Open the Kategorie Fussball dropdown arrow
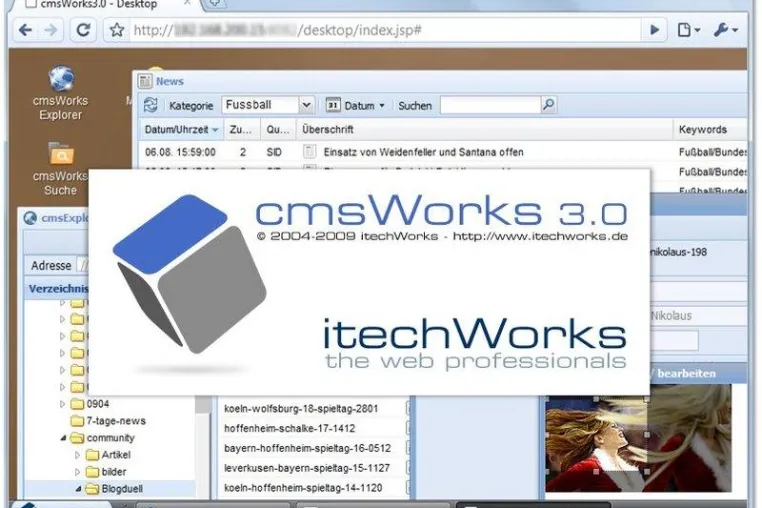The width and height of the screenshot is (762, 508). click(306, 105)
